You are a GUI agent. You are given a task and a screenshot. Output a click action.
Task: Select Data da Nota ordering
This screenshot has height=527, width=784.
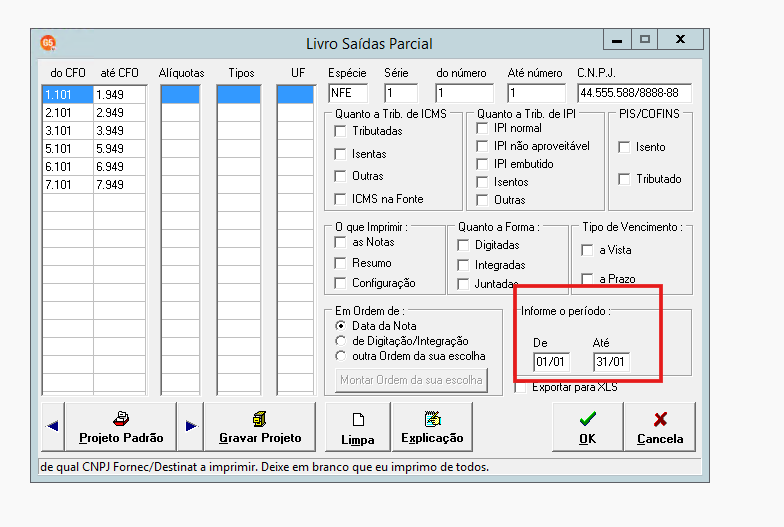pyautogui.click(x=340, y=326)
